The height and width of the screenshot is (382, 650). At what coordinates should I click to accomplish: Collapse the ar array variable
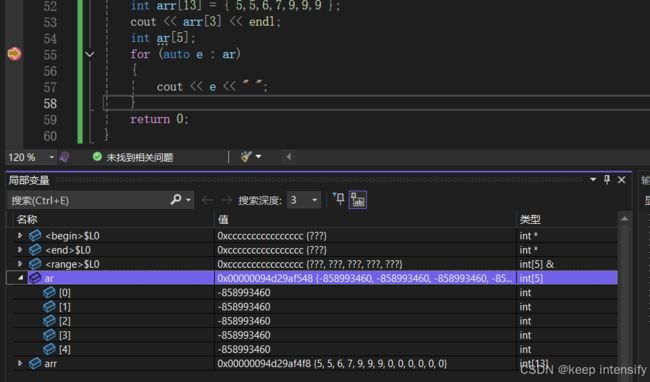tap(20, 278)
